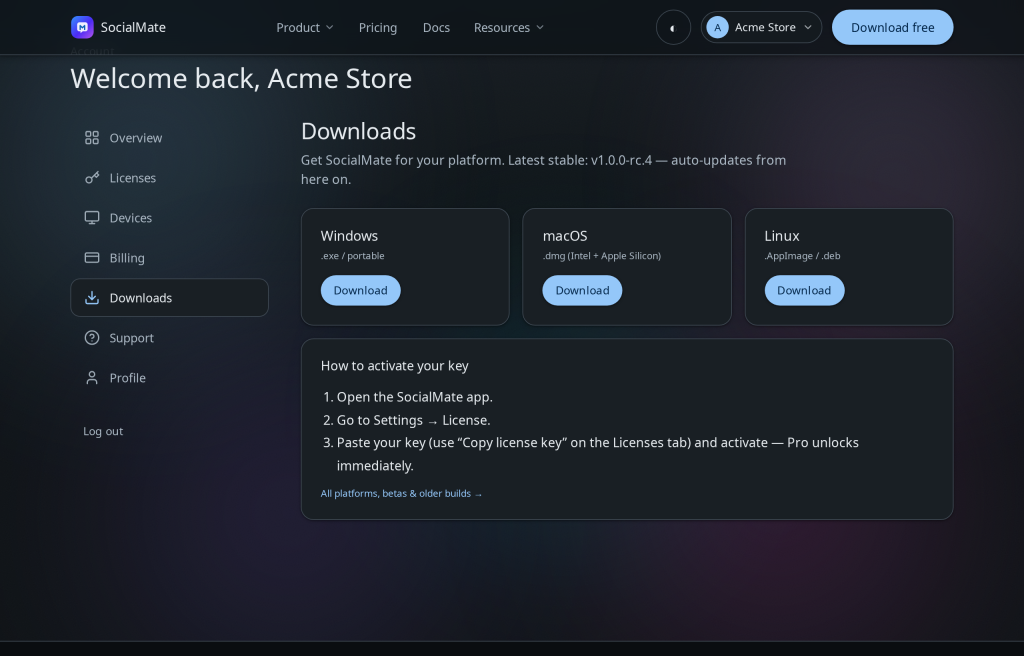1024x656 pixels.
Task: Open the Billing section
Action: [169, 257]
